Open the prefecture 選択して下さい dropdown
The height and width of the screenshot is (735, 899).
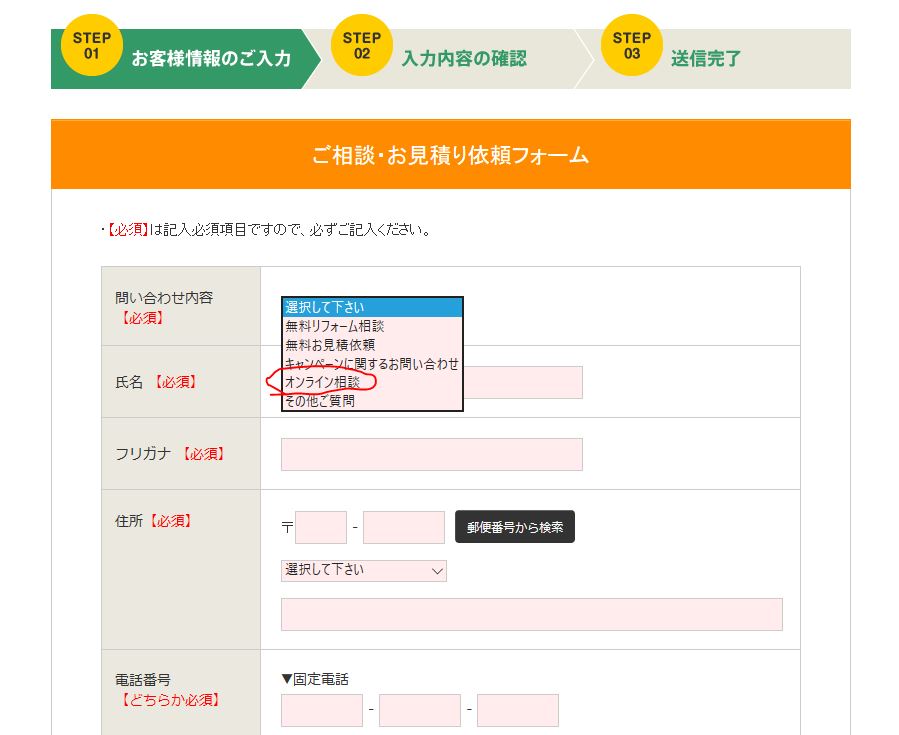coord(363,570)
